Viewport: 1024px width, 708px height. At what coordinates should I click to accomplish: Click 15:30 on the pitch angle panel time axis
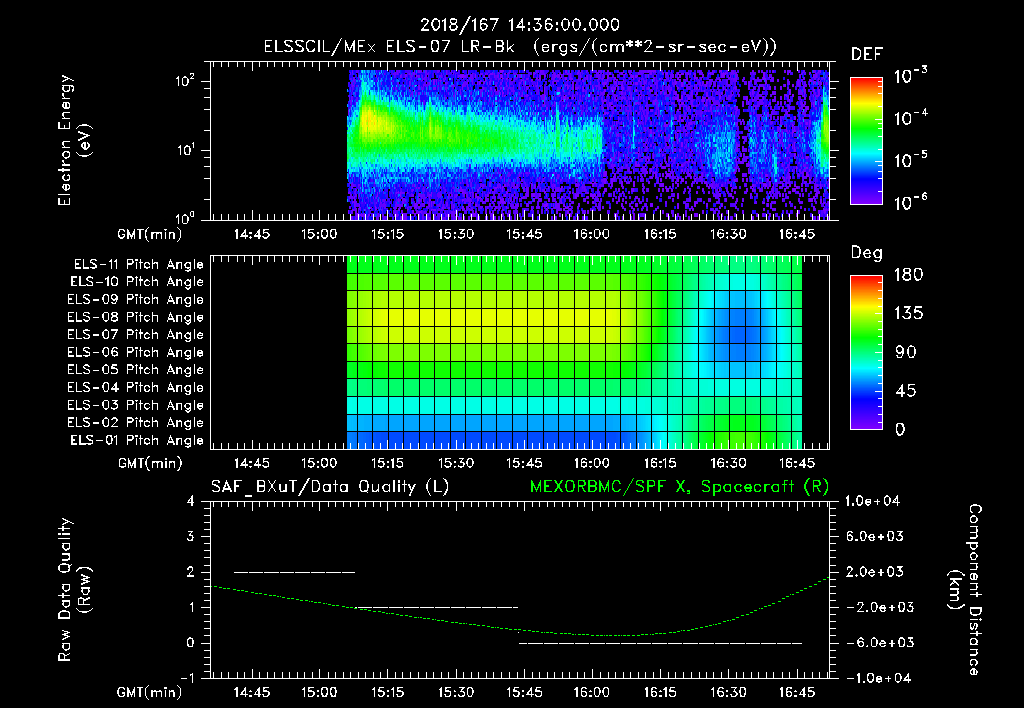(x=455, y=463)
